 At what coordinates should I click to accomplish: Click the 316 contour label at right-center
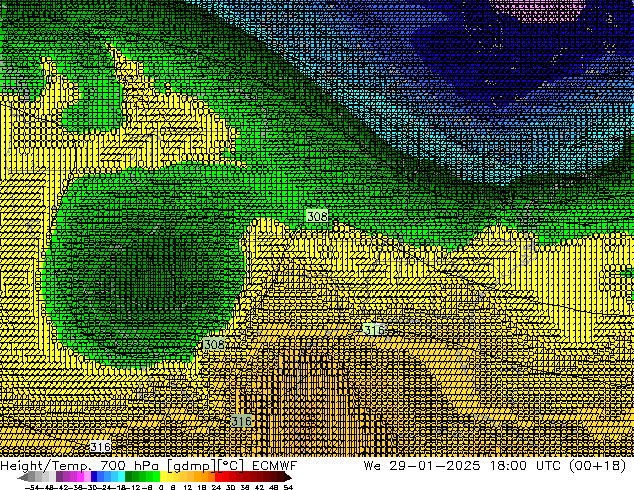click(x=374, y=330)
